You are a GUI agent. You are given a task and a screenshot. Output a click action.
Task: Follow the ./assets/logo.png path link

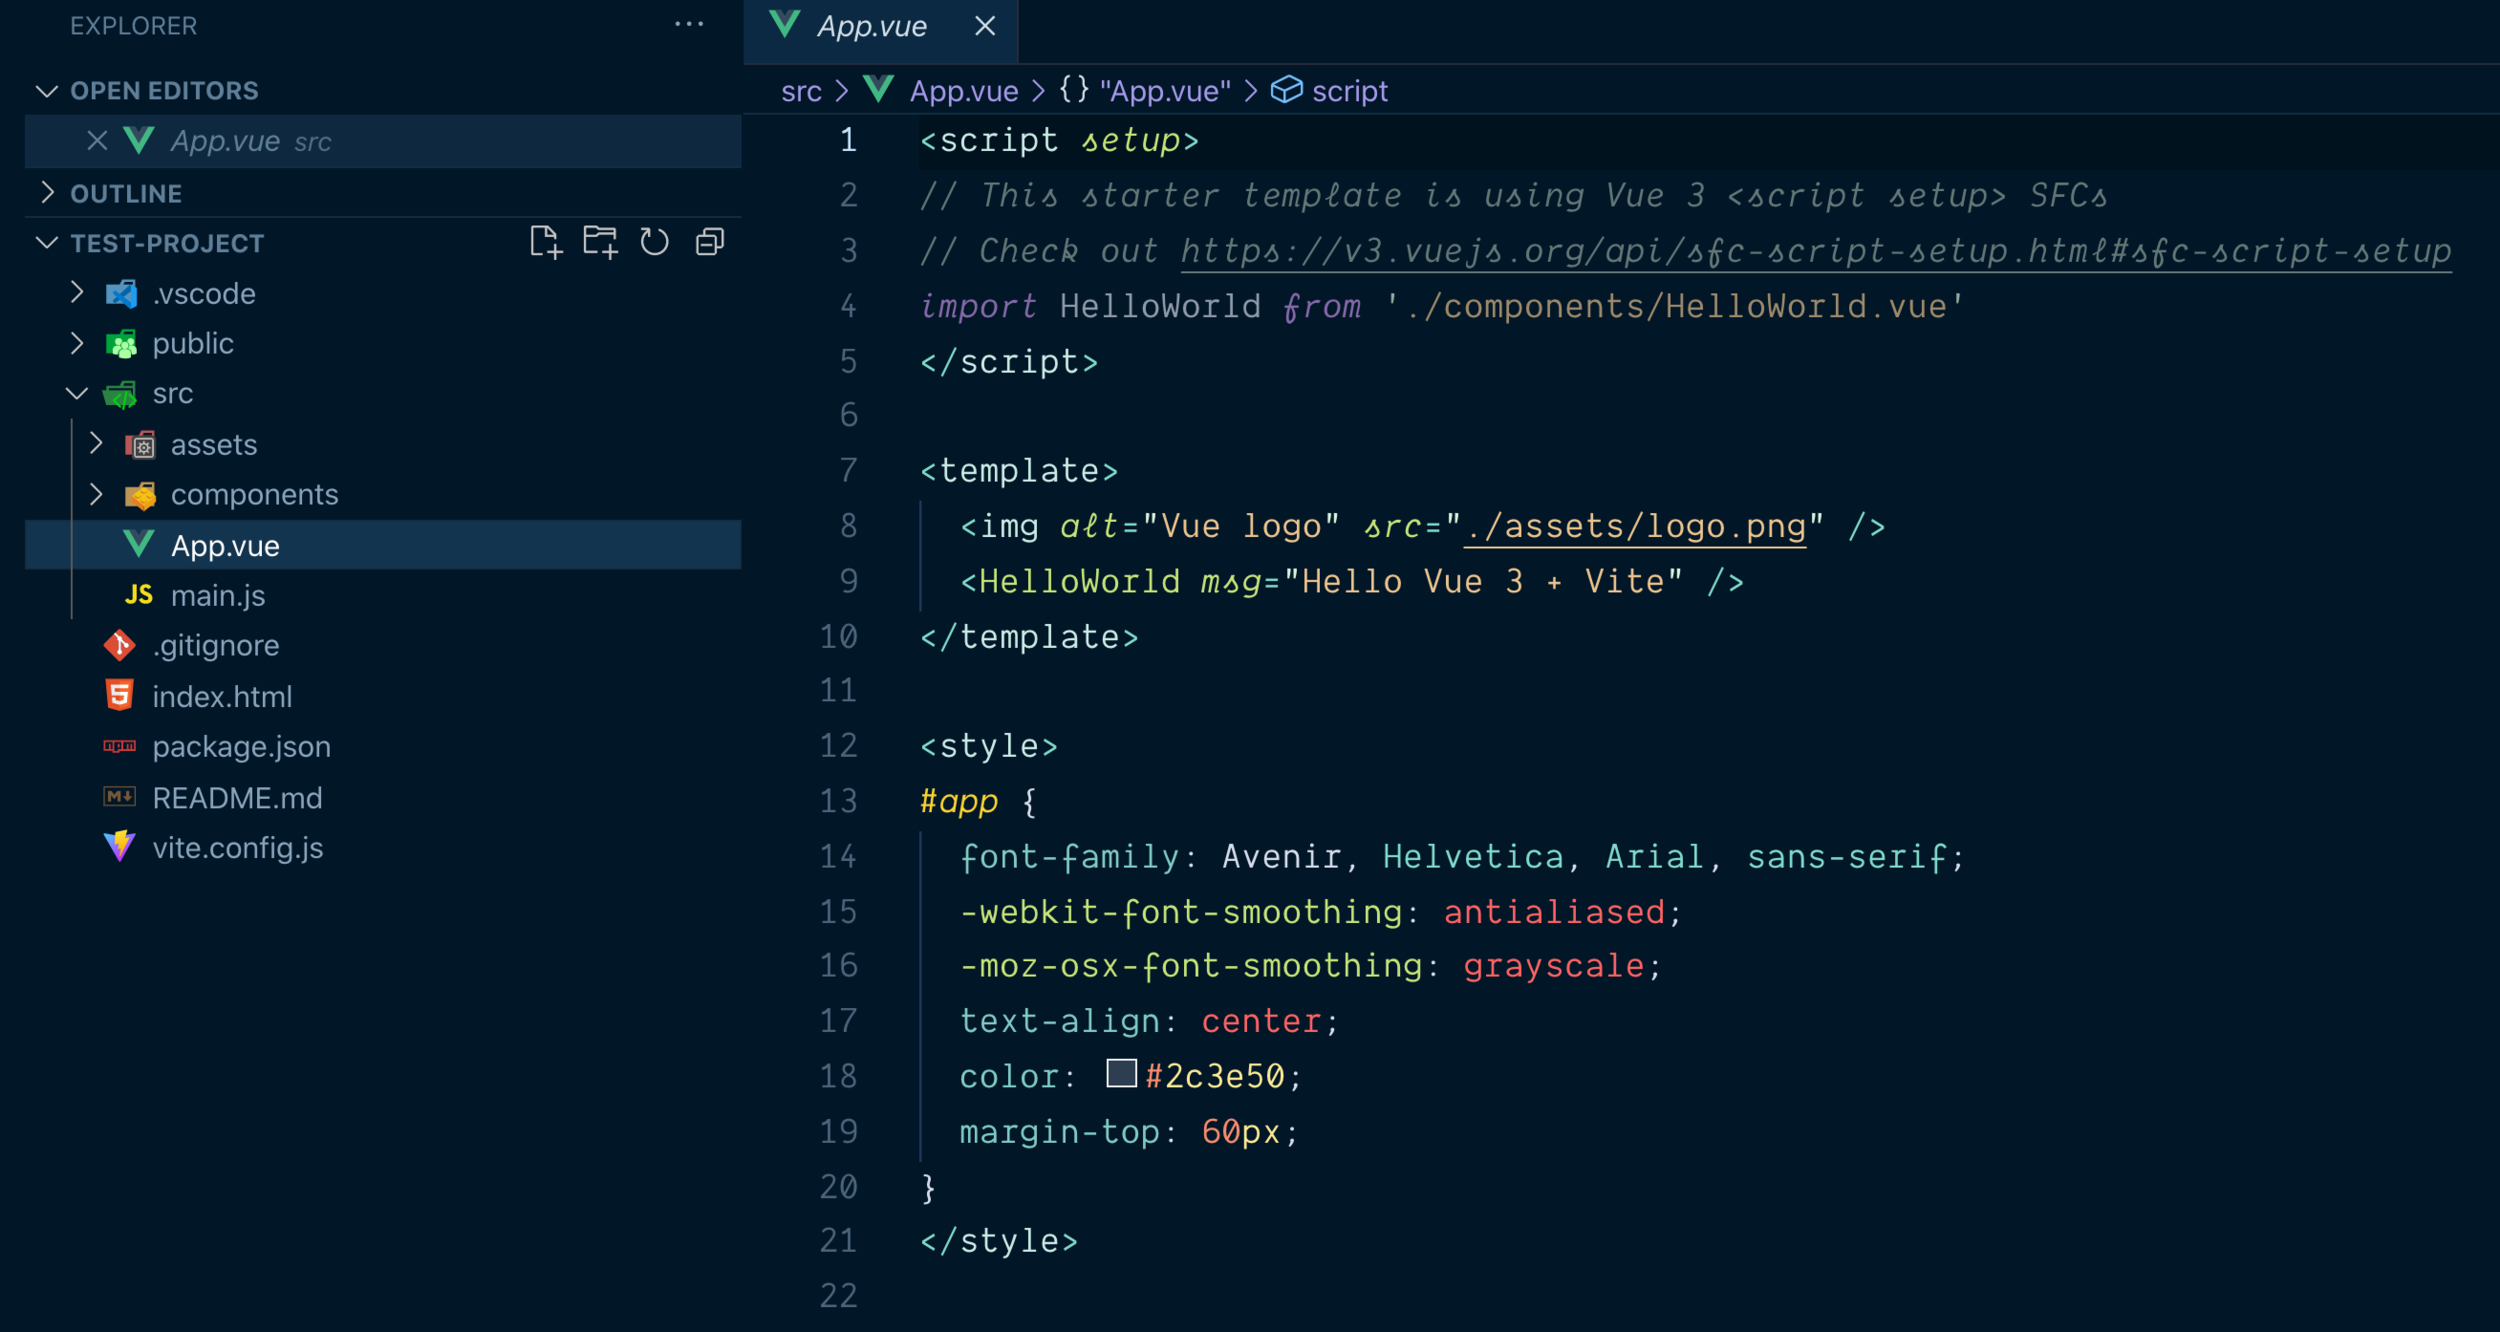(x=1635, y=526)
